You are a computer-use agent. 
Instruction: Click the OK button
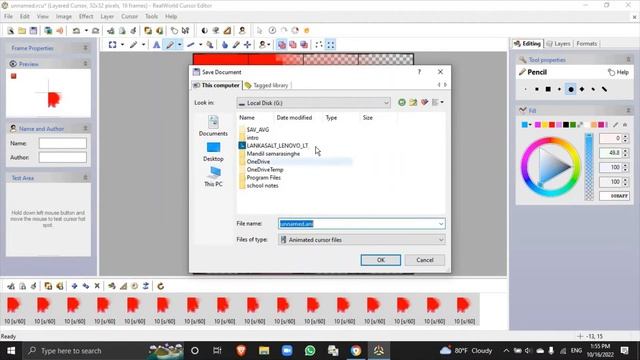(380, 260)
